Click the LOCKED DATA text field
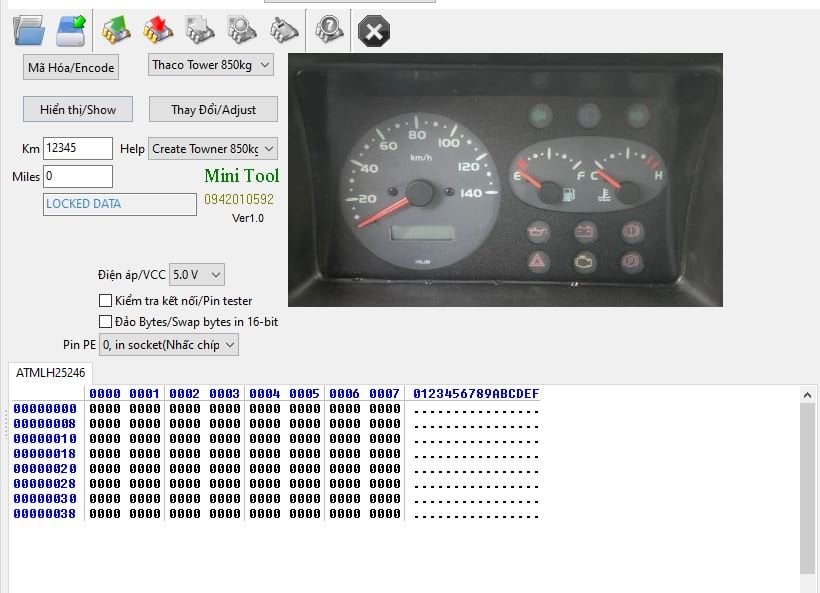This screenshot has width=820, height=593. (120, 204)
